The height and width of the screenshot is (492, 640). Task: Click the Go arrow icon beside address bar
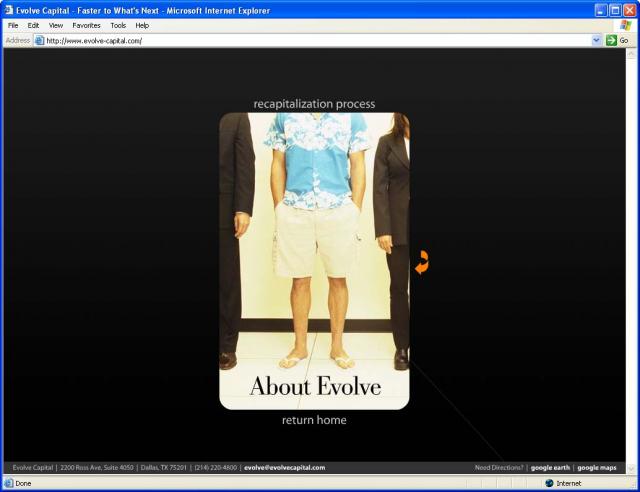[611, 40]
